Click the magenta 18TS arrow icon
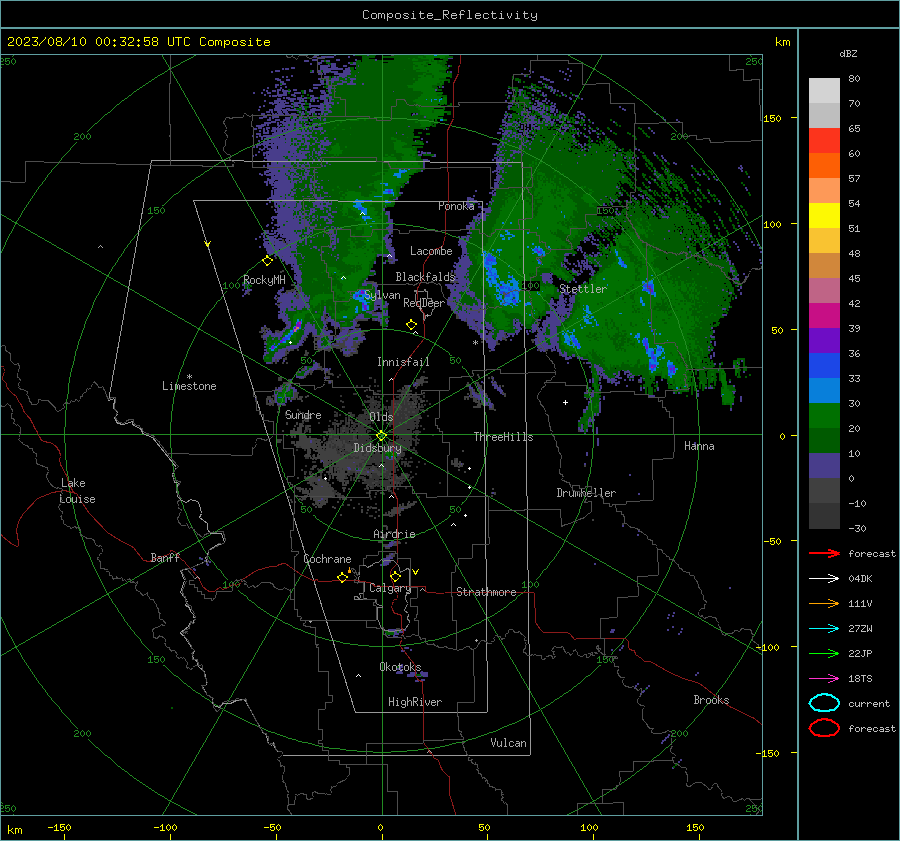900x841 pixels. pyautogui.click(x=824, y=679)
